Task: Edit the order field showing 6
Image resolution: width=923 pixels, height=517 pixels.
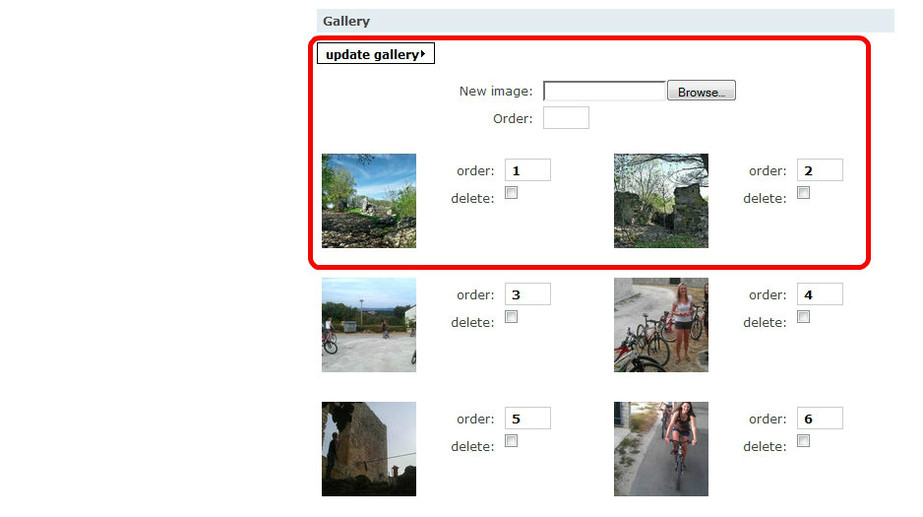Action: click(819, 418)
